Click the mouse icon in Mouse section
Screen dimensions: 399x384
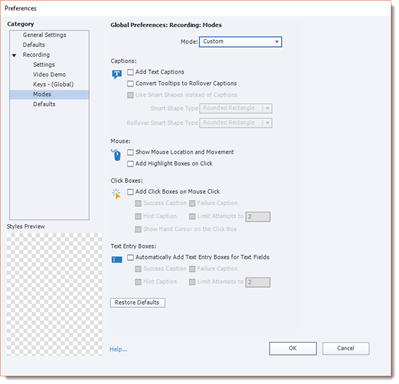point(116,155)
